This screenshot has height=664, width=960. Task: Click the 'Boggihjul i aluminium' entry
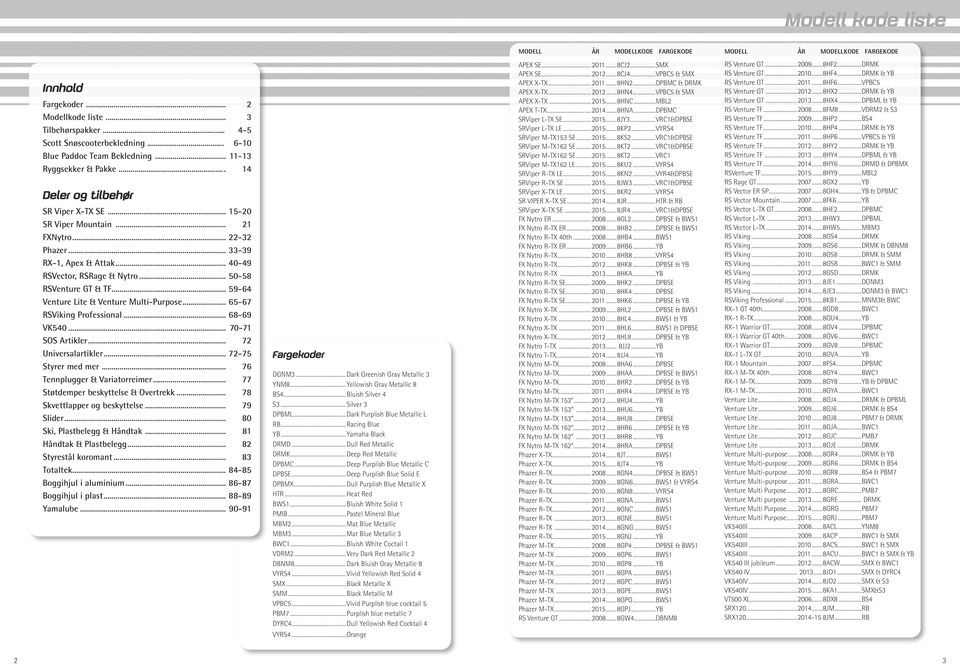click(147, 483)
